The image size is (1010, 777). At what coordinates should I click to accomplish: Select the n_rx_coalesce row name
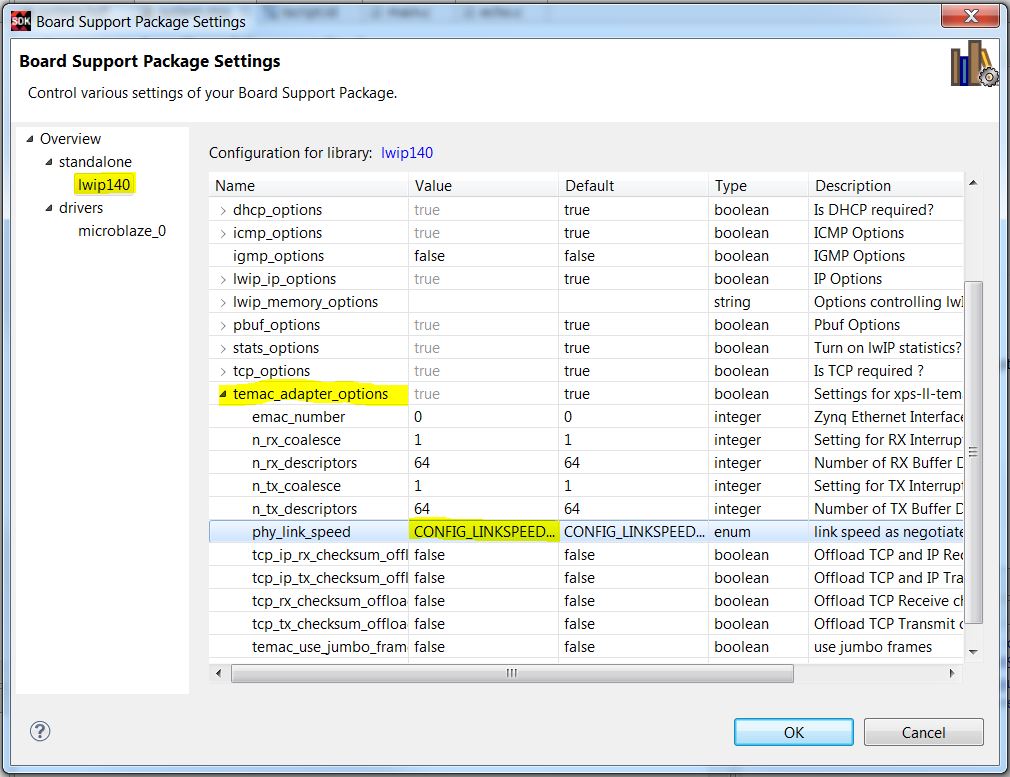click(296, 440)
